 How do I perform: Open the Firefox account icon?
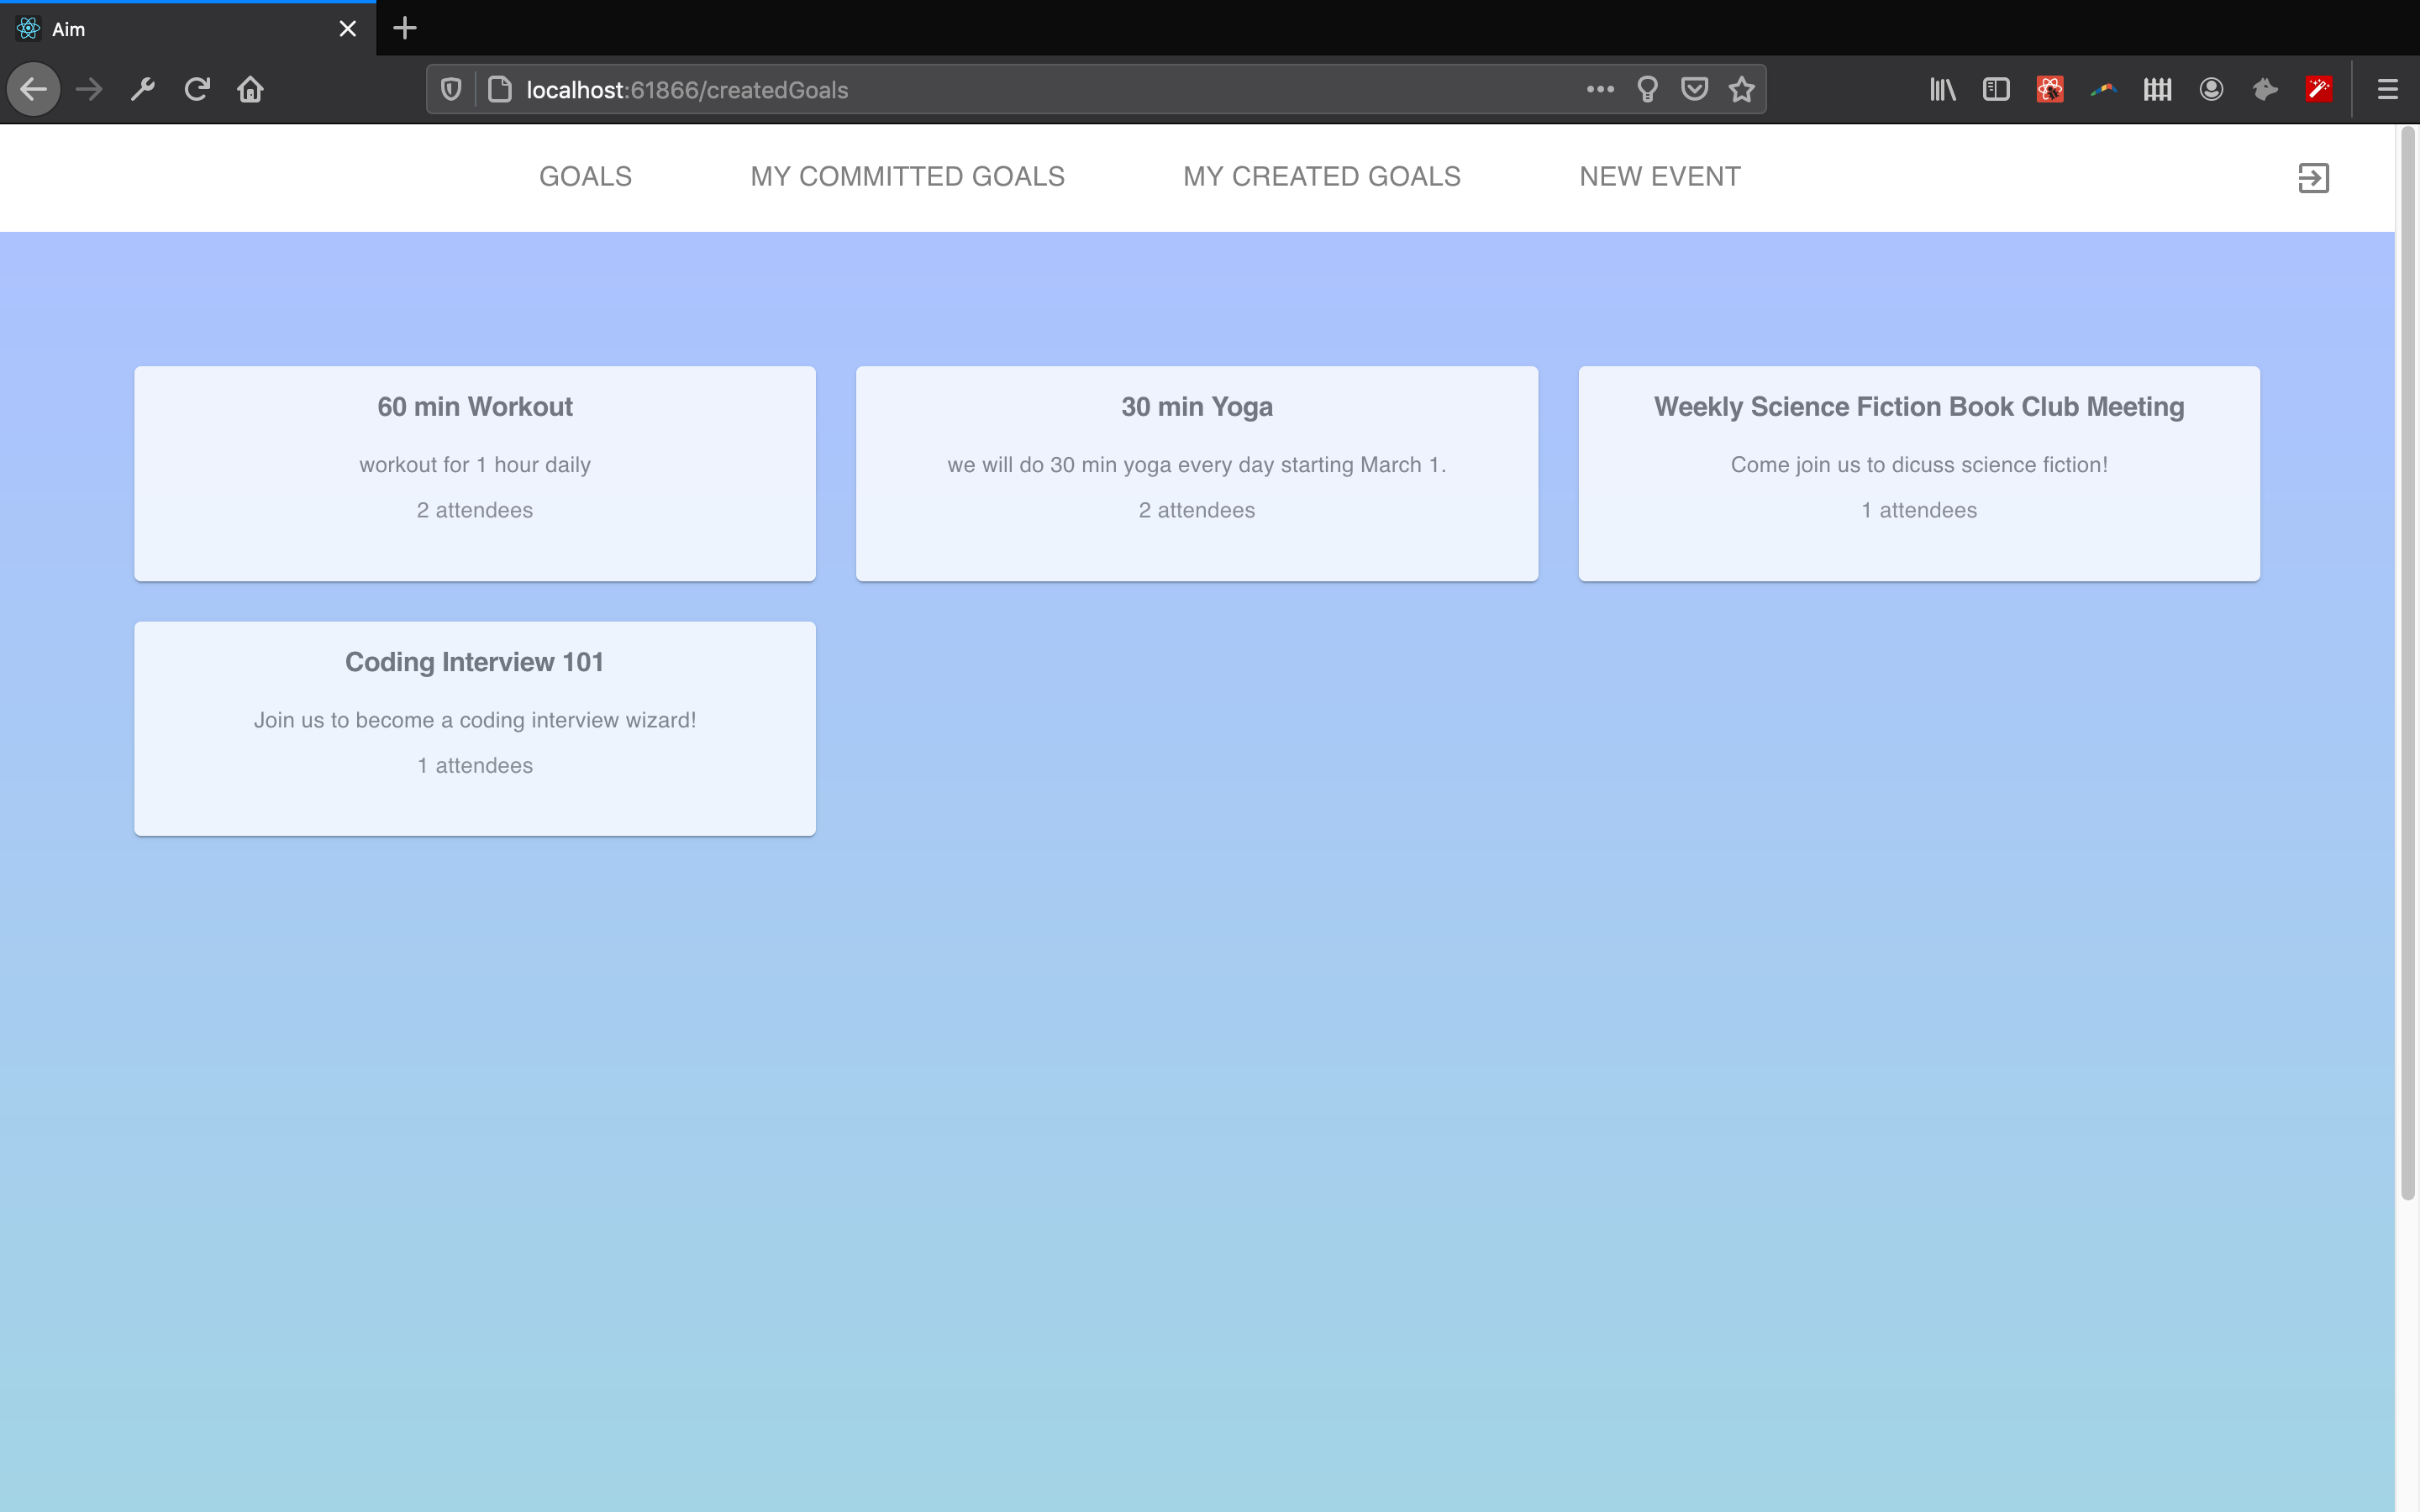(x=2211, y=90)
